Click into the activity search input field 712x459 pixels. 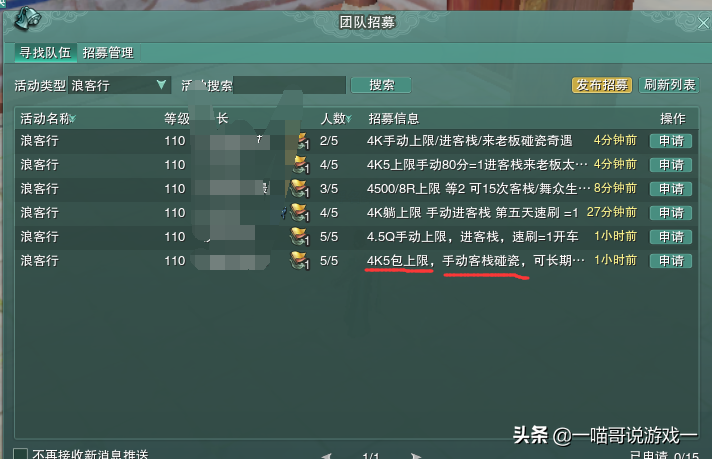coord(289,85)
